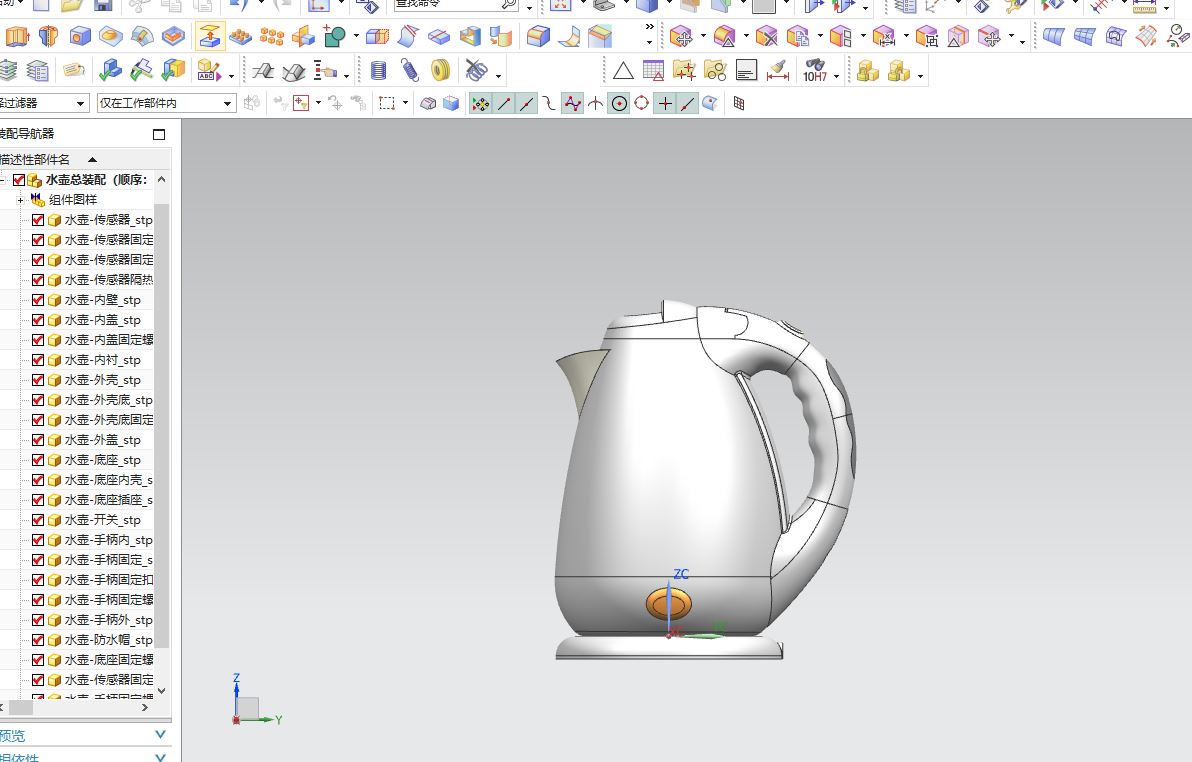Collapse the 预览 panel chevron
Image resolution: width=1192 pixels, height=762 pixels.
point(160,735)
